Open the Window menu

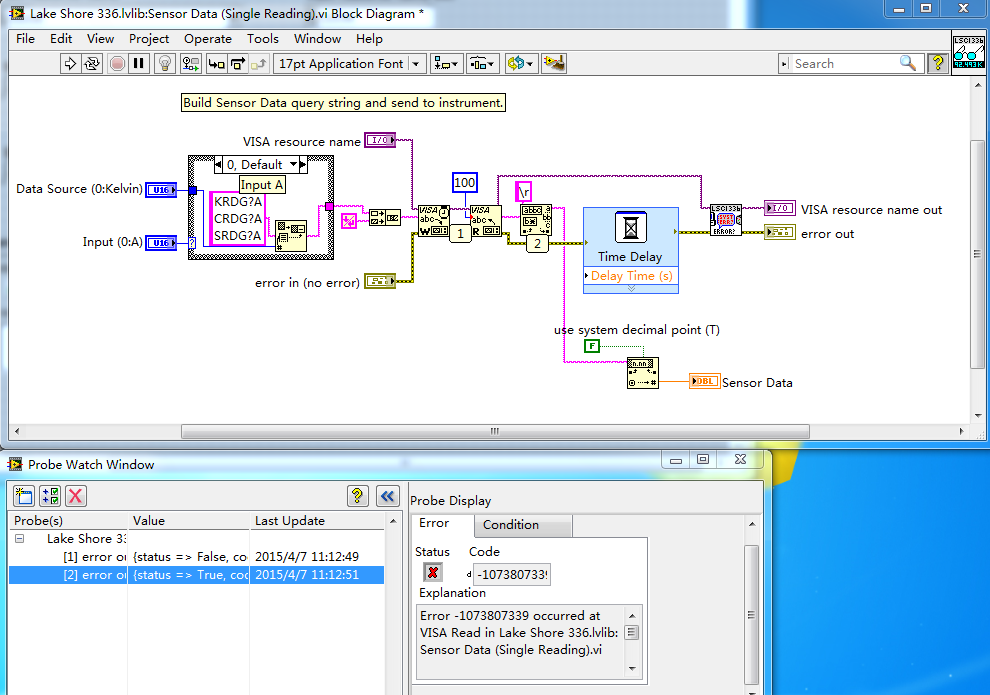[318, 39]
